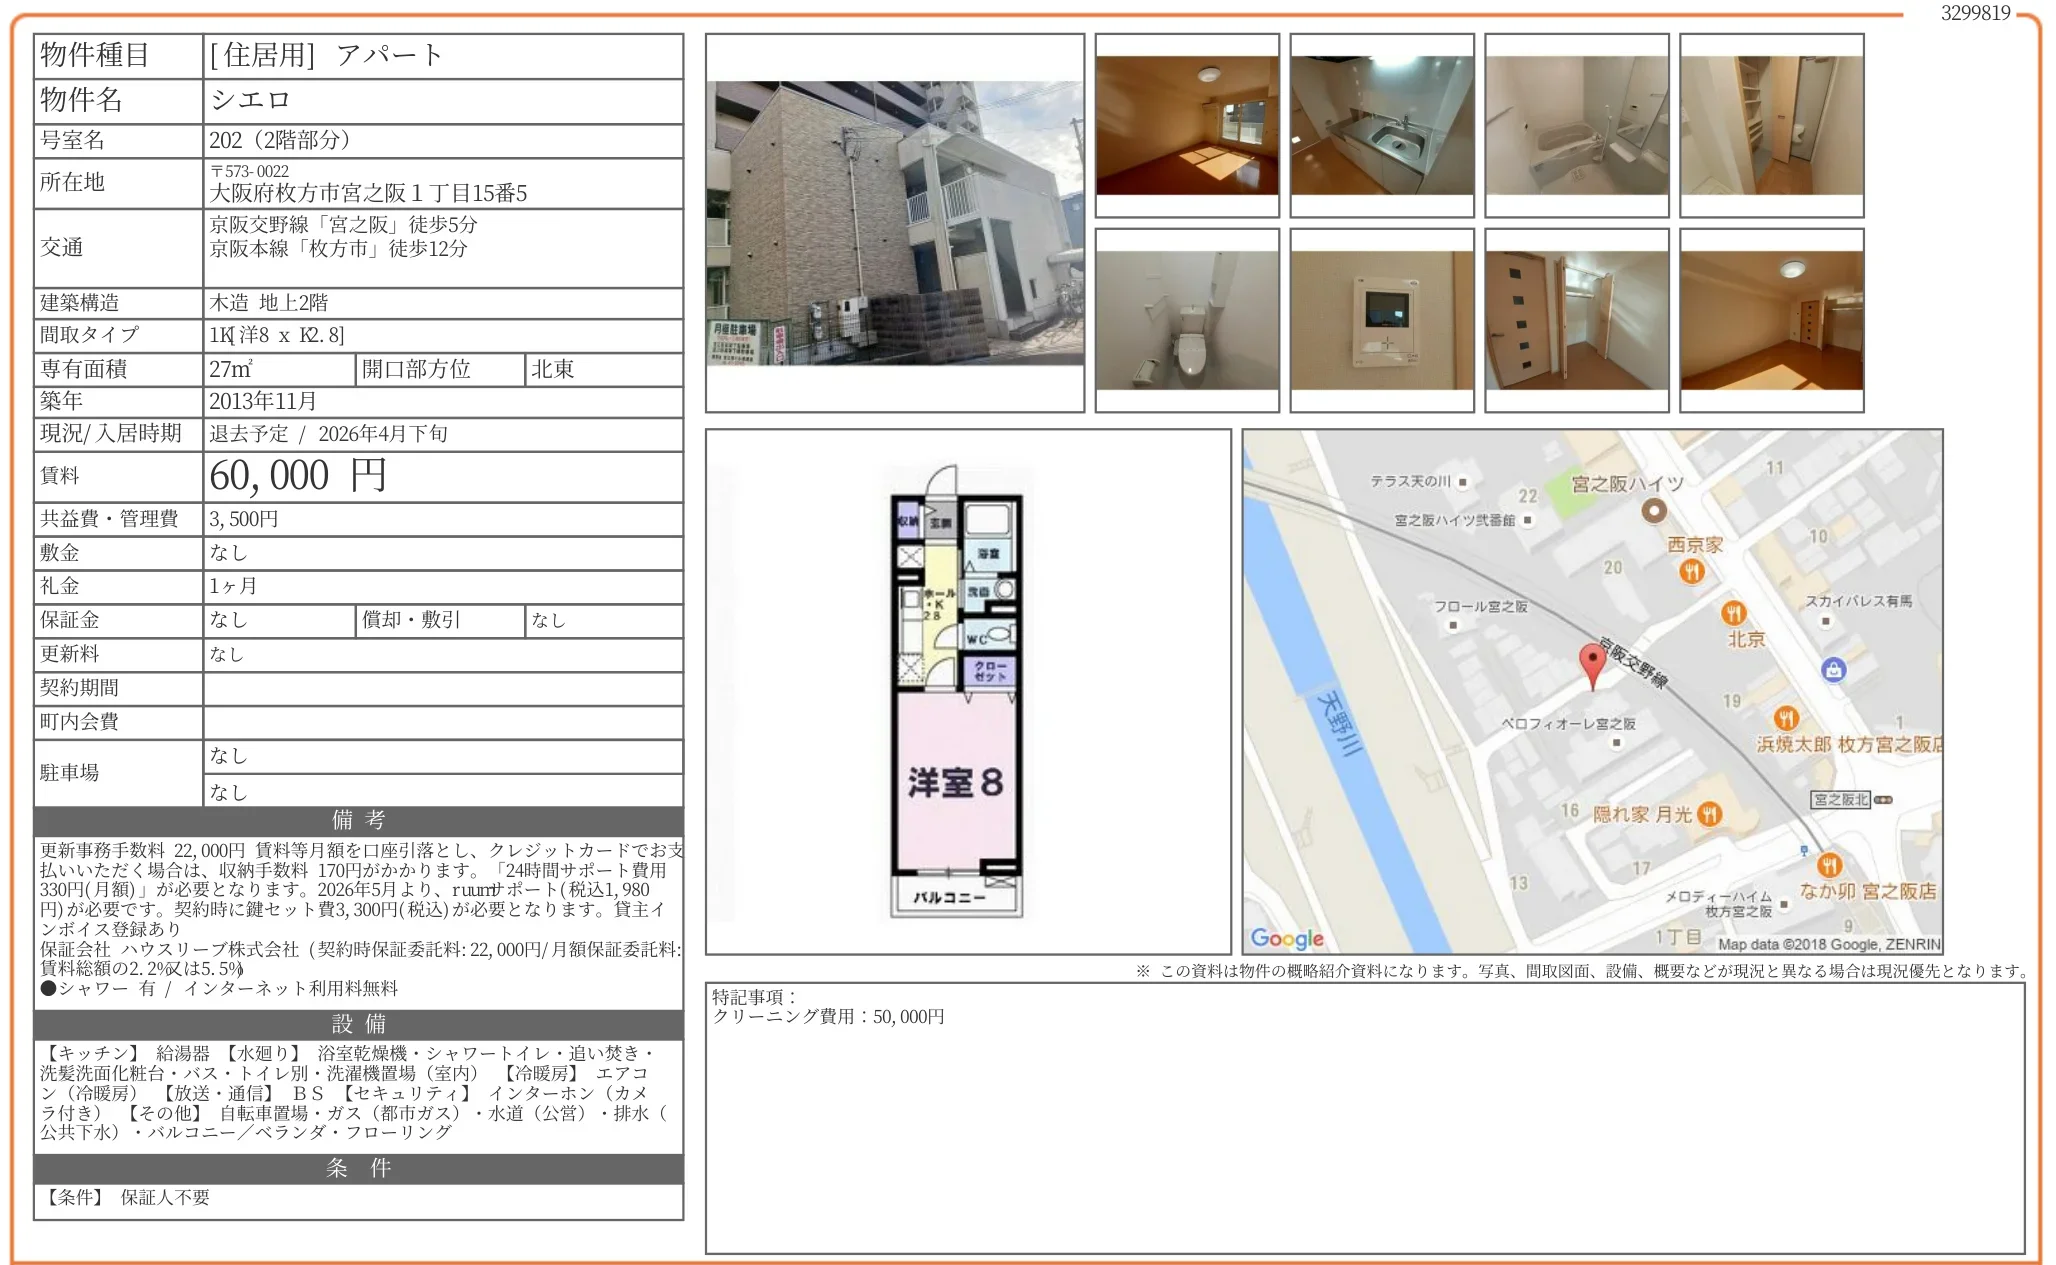Open the intercom monitor photo thumbnail
The image size is (2056, 1265).
[x=1381, y=320]
